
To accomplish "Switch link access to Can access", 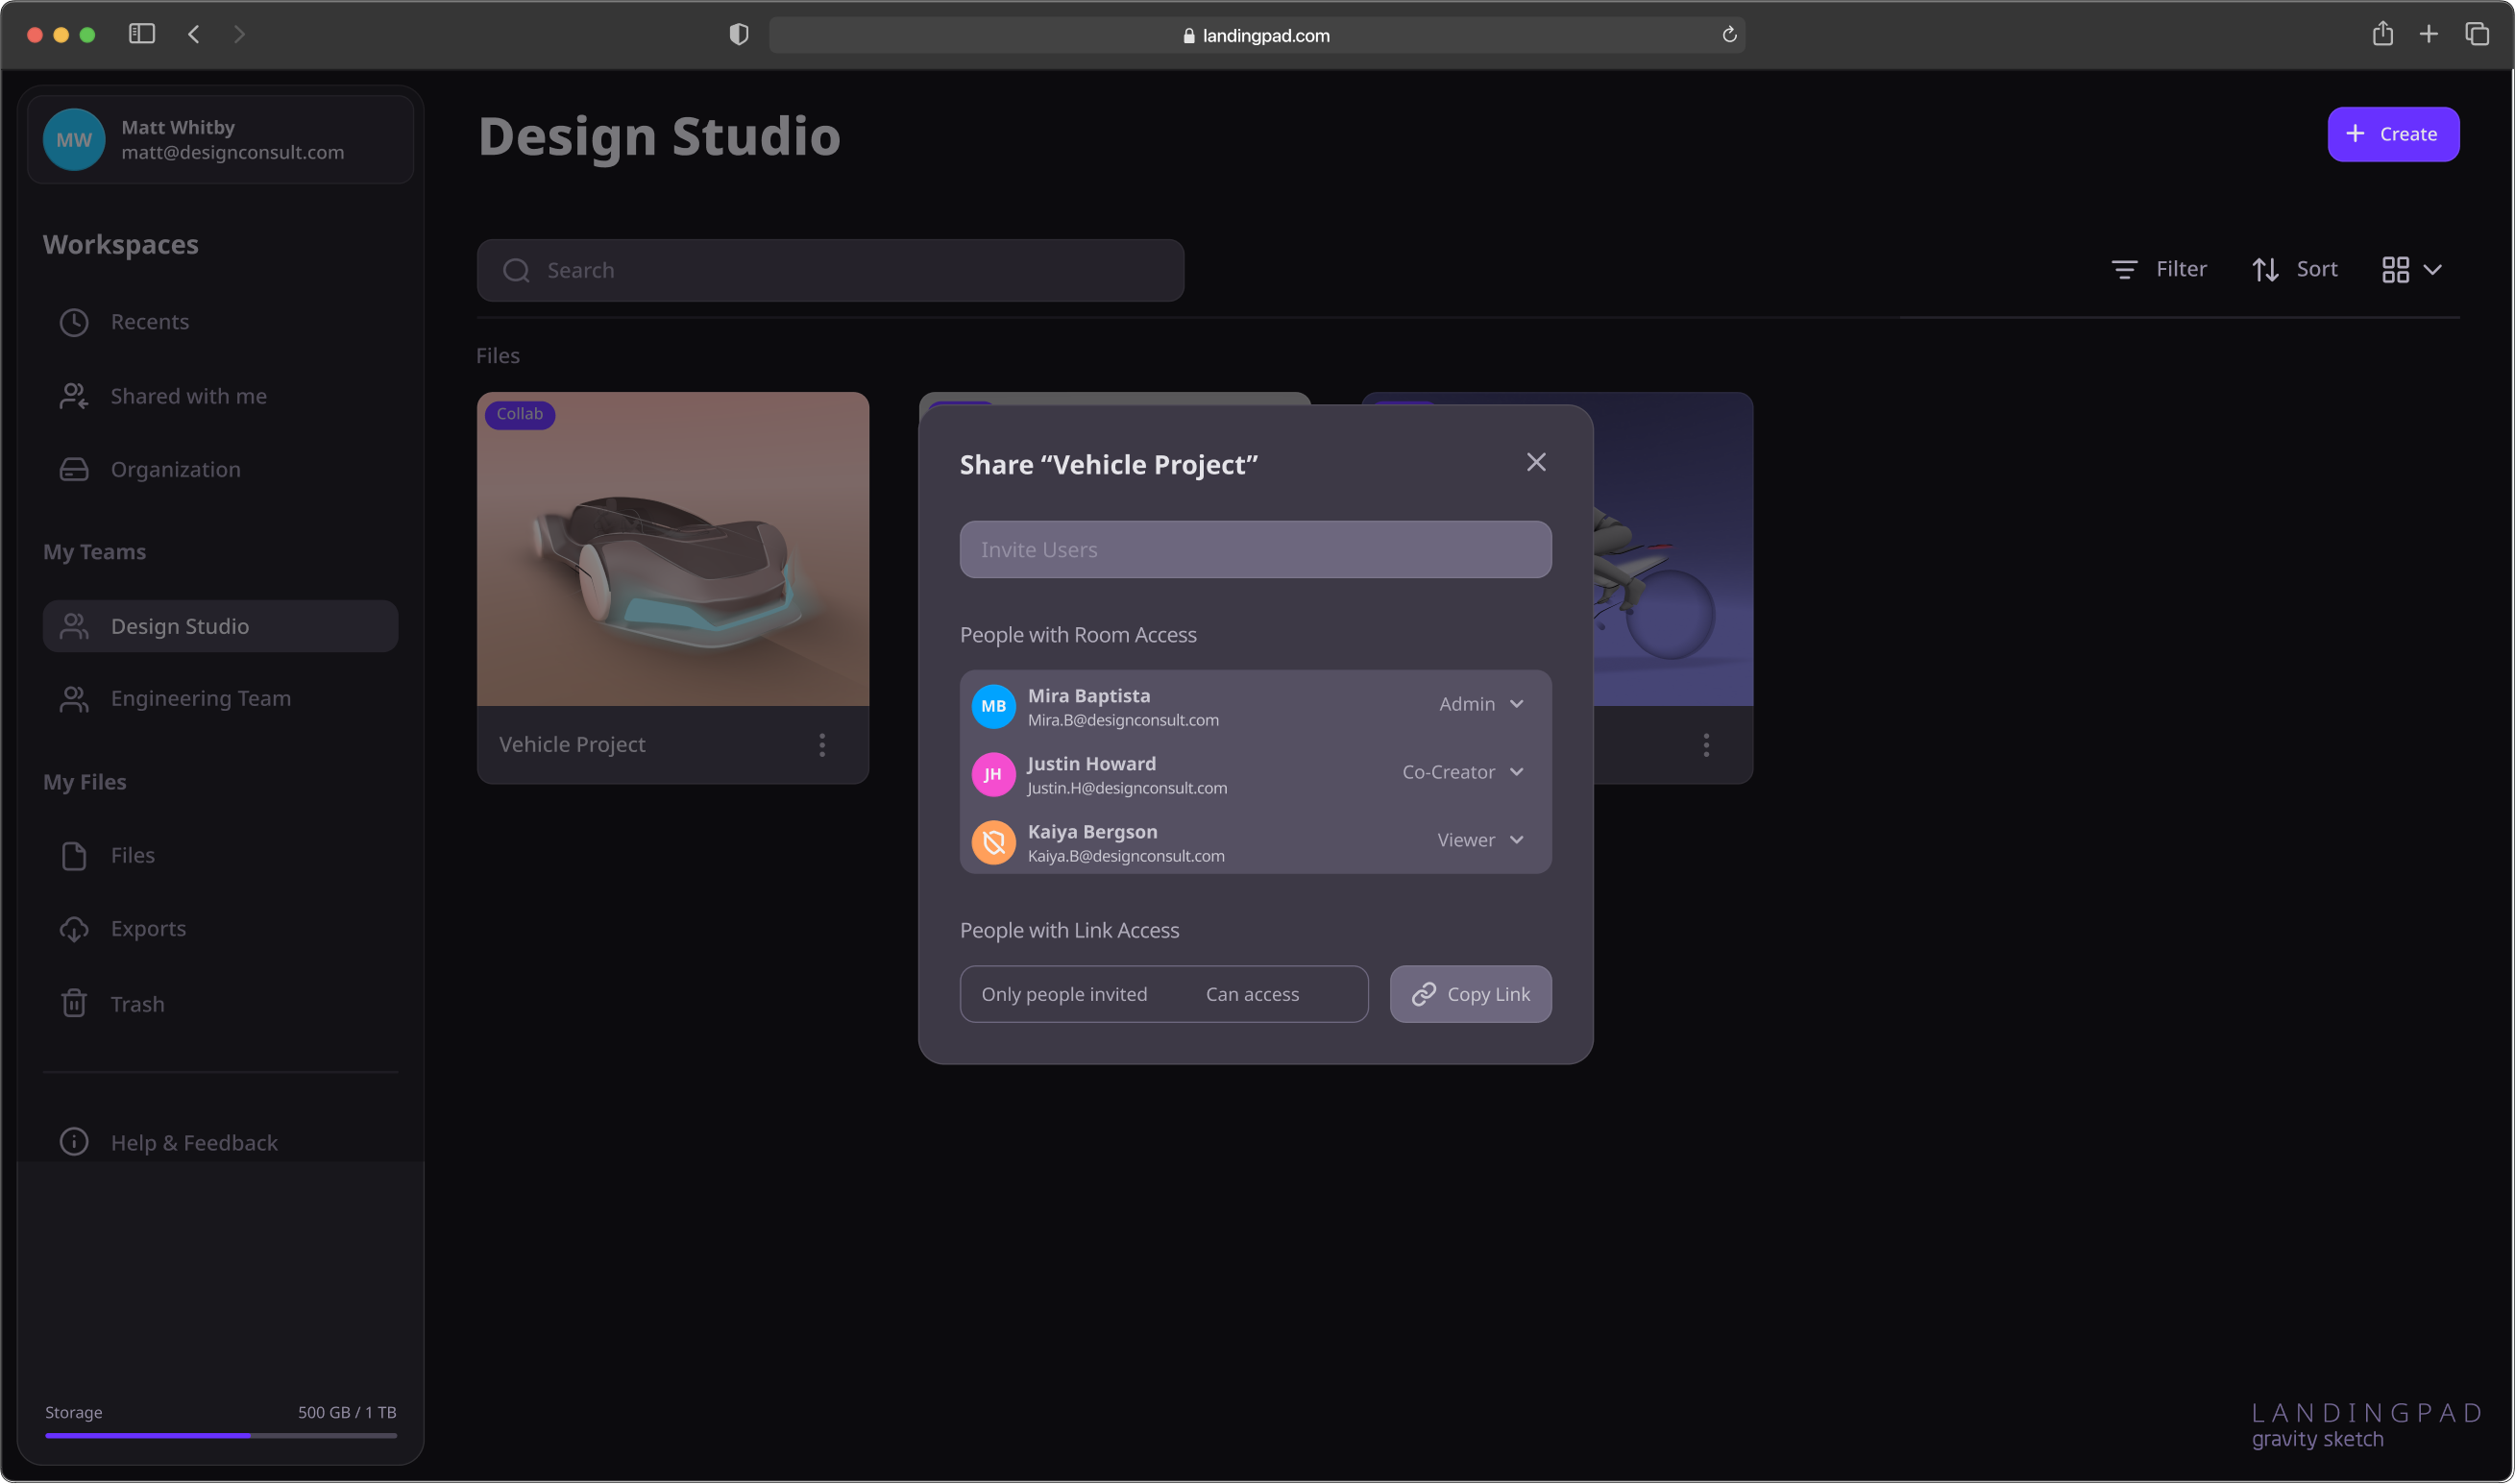I will (x=1252, y=994).
